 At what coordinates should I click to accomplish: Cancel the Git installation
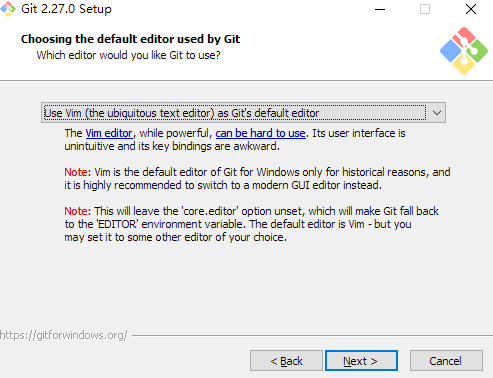(446, 361)
